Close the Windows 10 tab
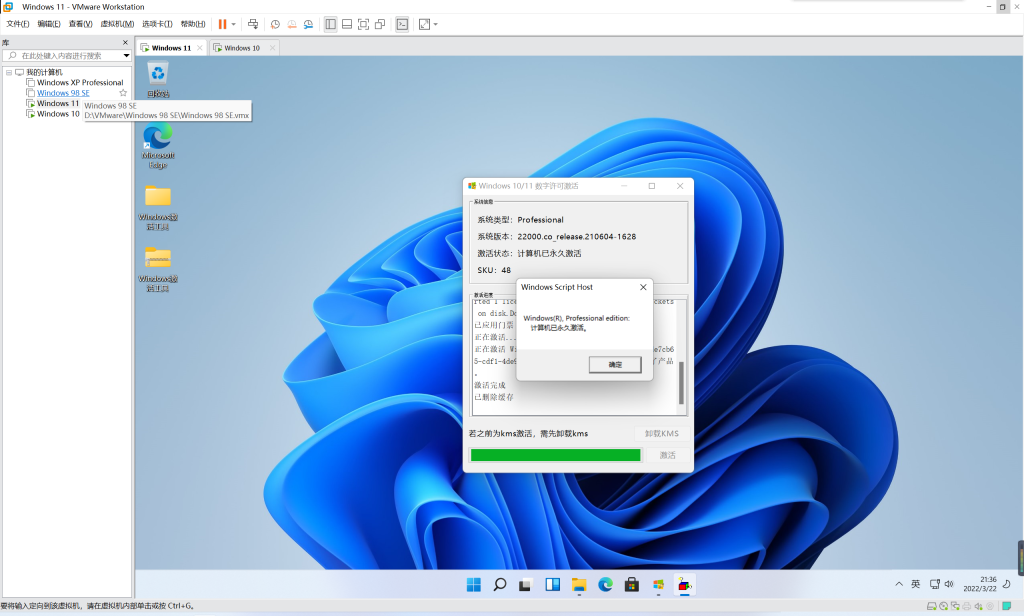The height and width of the screenshot is (616, 1024). click(x=272, y=48)
